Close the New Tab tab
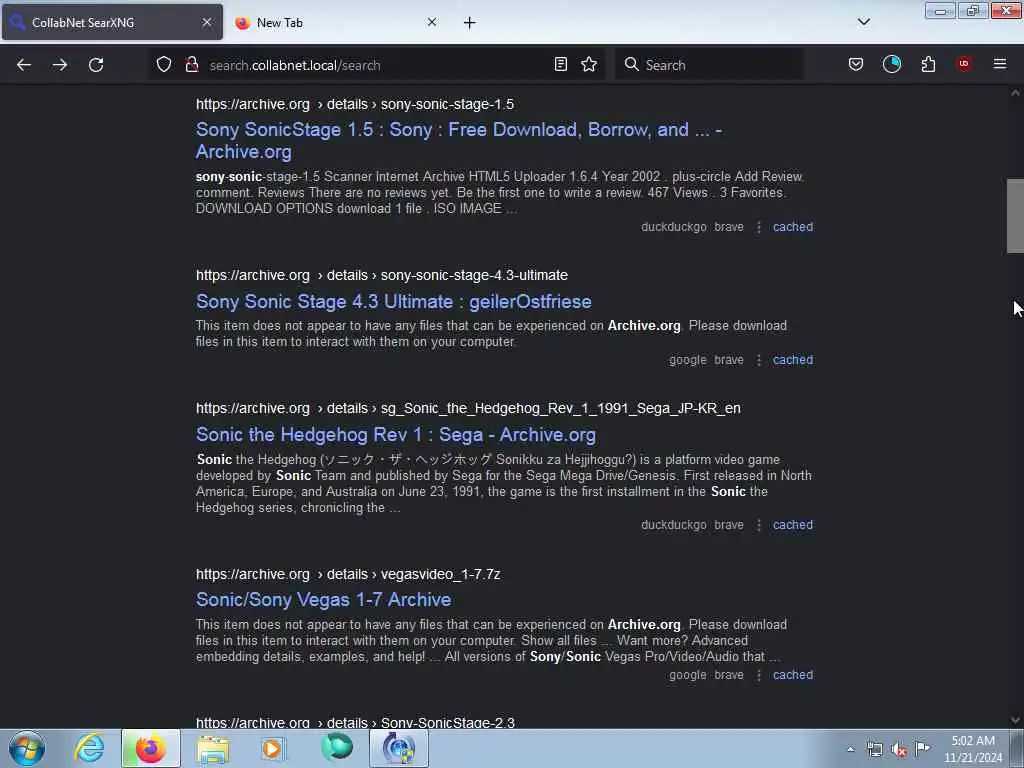Screen dimensions: 1024x768 [x=432, y=22]
